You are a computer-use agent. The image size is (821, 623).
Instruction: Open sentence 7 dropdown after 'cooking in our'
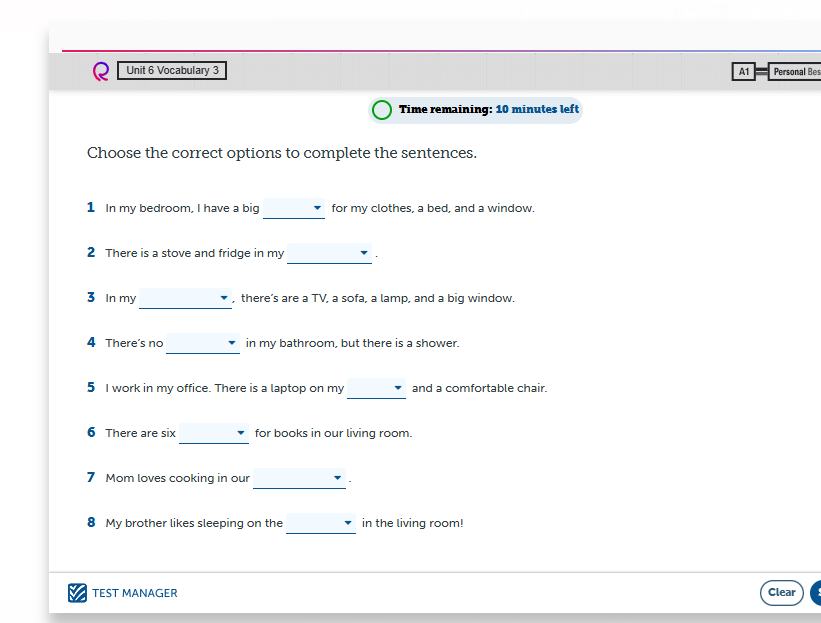(x=299, y=479)
